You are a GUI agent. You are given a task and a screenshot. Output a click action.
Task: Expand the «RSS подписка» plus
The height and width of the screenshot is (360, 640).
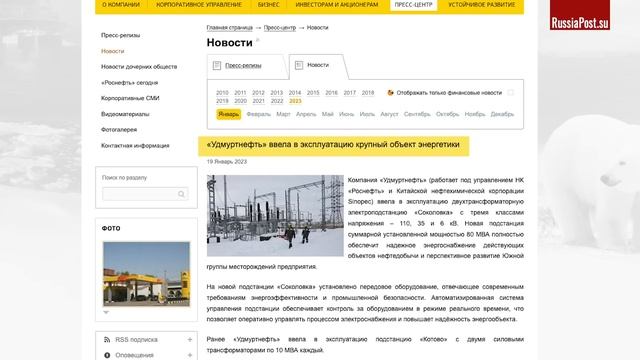point(190,340)
